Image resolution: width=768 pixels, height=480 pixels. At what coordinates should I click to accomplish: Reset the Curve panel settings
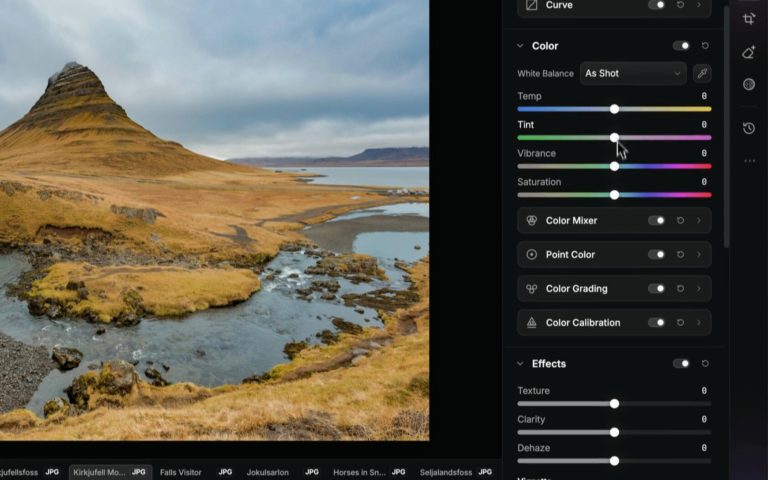680,5
